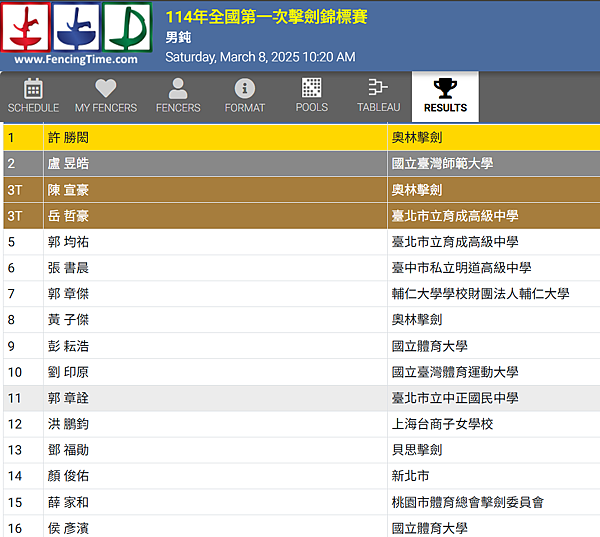Select fifth place fencer 郭 均祐
Viewport: 600px width, 537px height.
[68, 242]
